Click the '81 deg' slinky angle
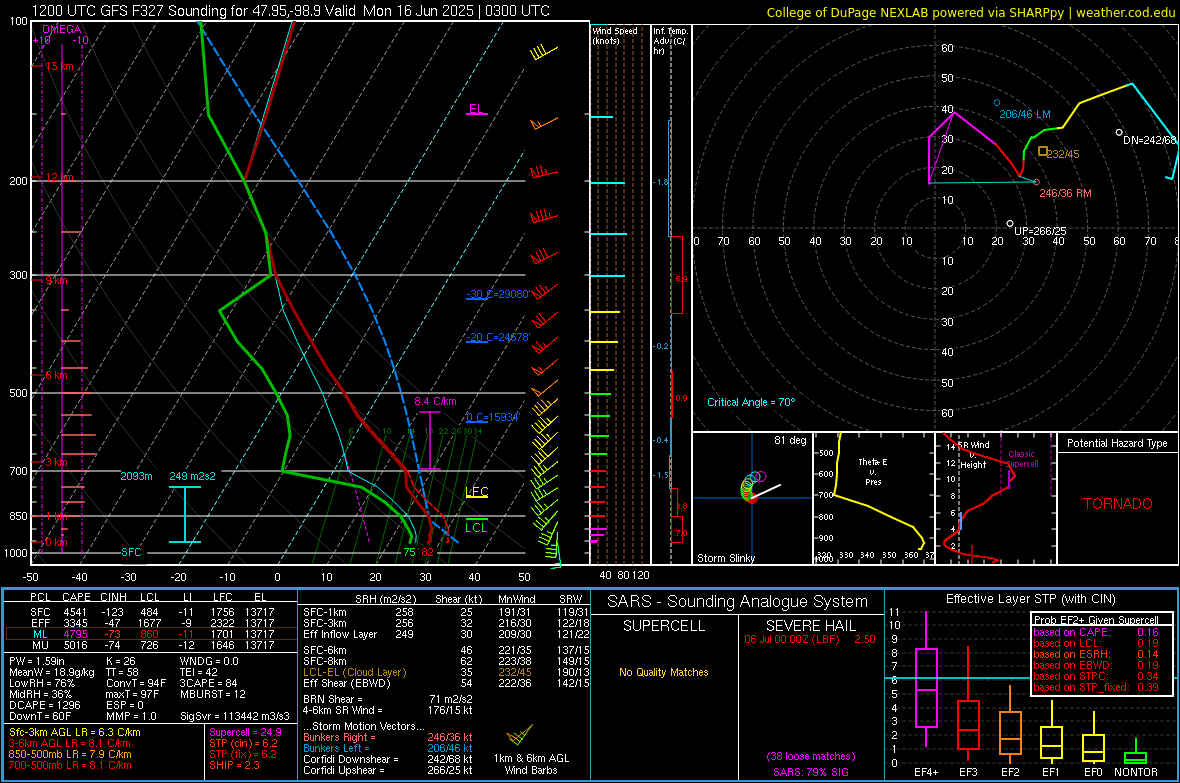The image size is (1180, 783). [x=790, y=440]
